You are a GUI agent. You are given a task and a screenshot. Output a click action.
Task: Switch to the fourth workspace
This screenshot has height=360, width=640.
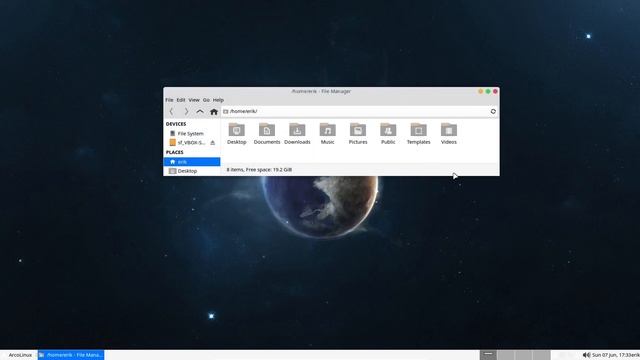click(x=541, y=355)
